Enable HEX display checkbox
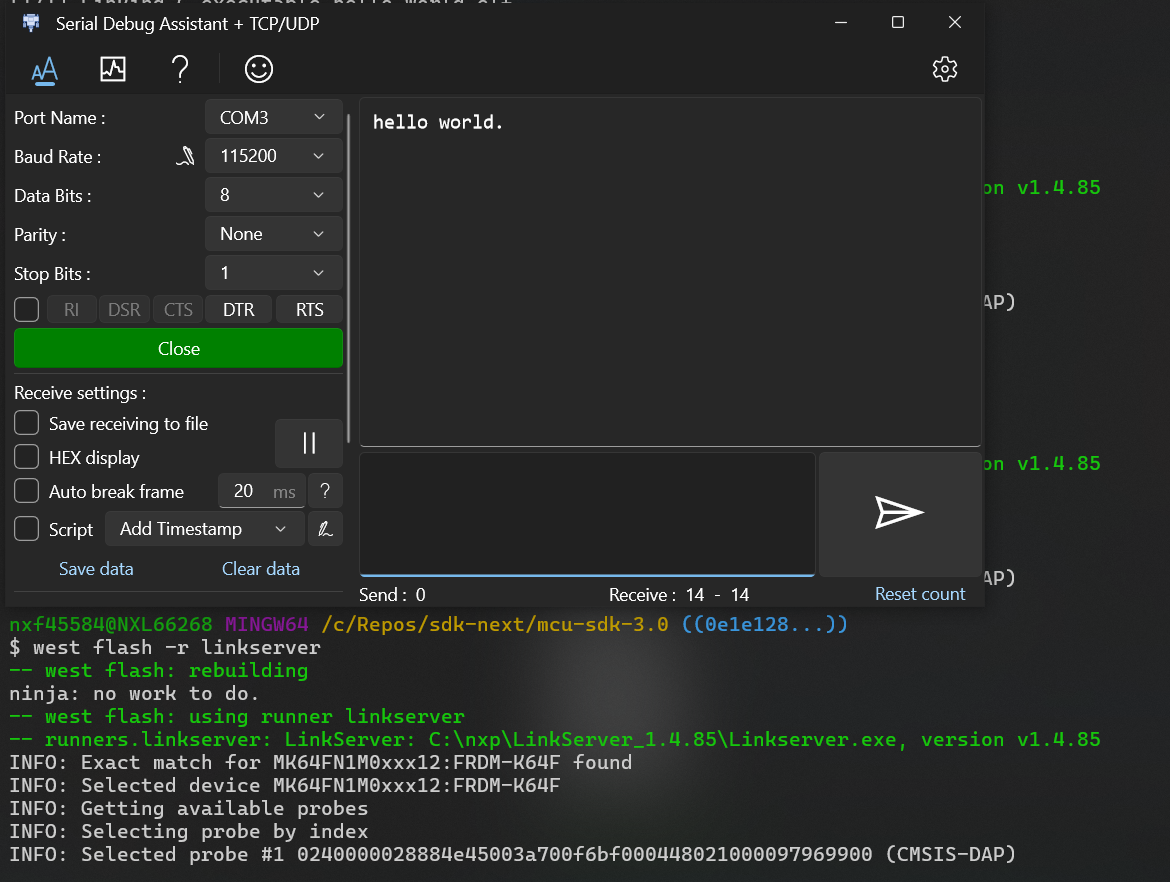Screen dimensions: 1170x882 27,457
